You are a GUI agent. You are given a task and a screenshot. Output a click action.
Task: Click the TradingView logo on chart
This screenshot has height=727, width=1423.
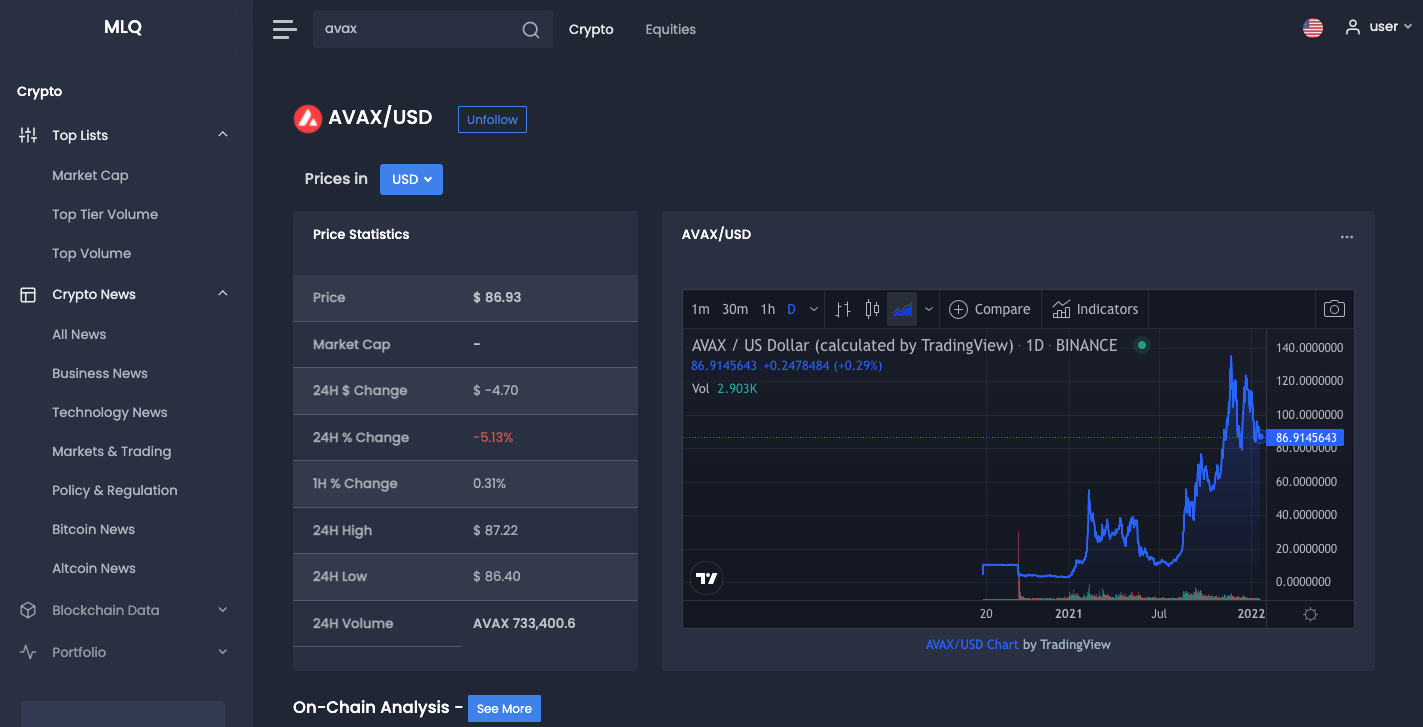(x=707, y=578)
